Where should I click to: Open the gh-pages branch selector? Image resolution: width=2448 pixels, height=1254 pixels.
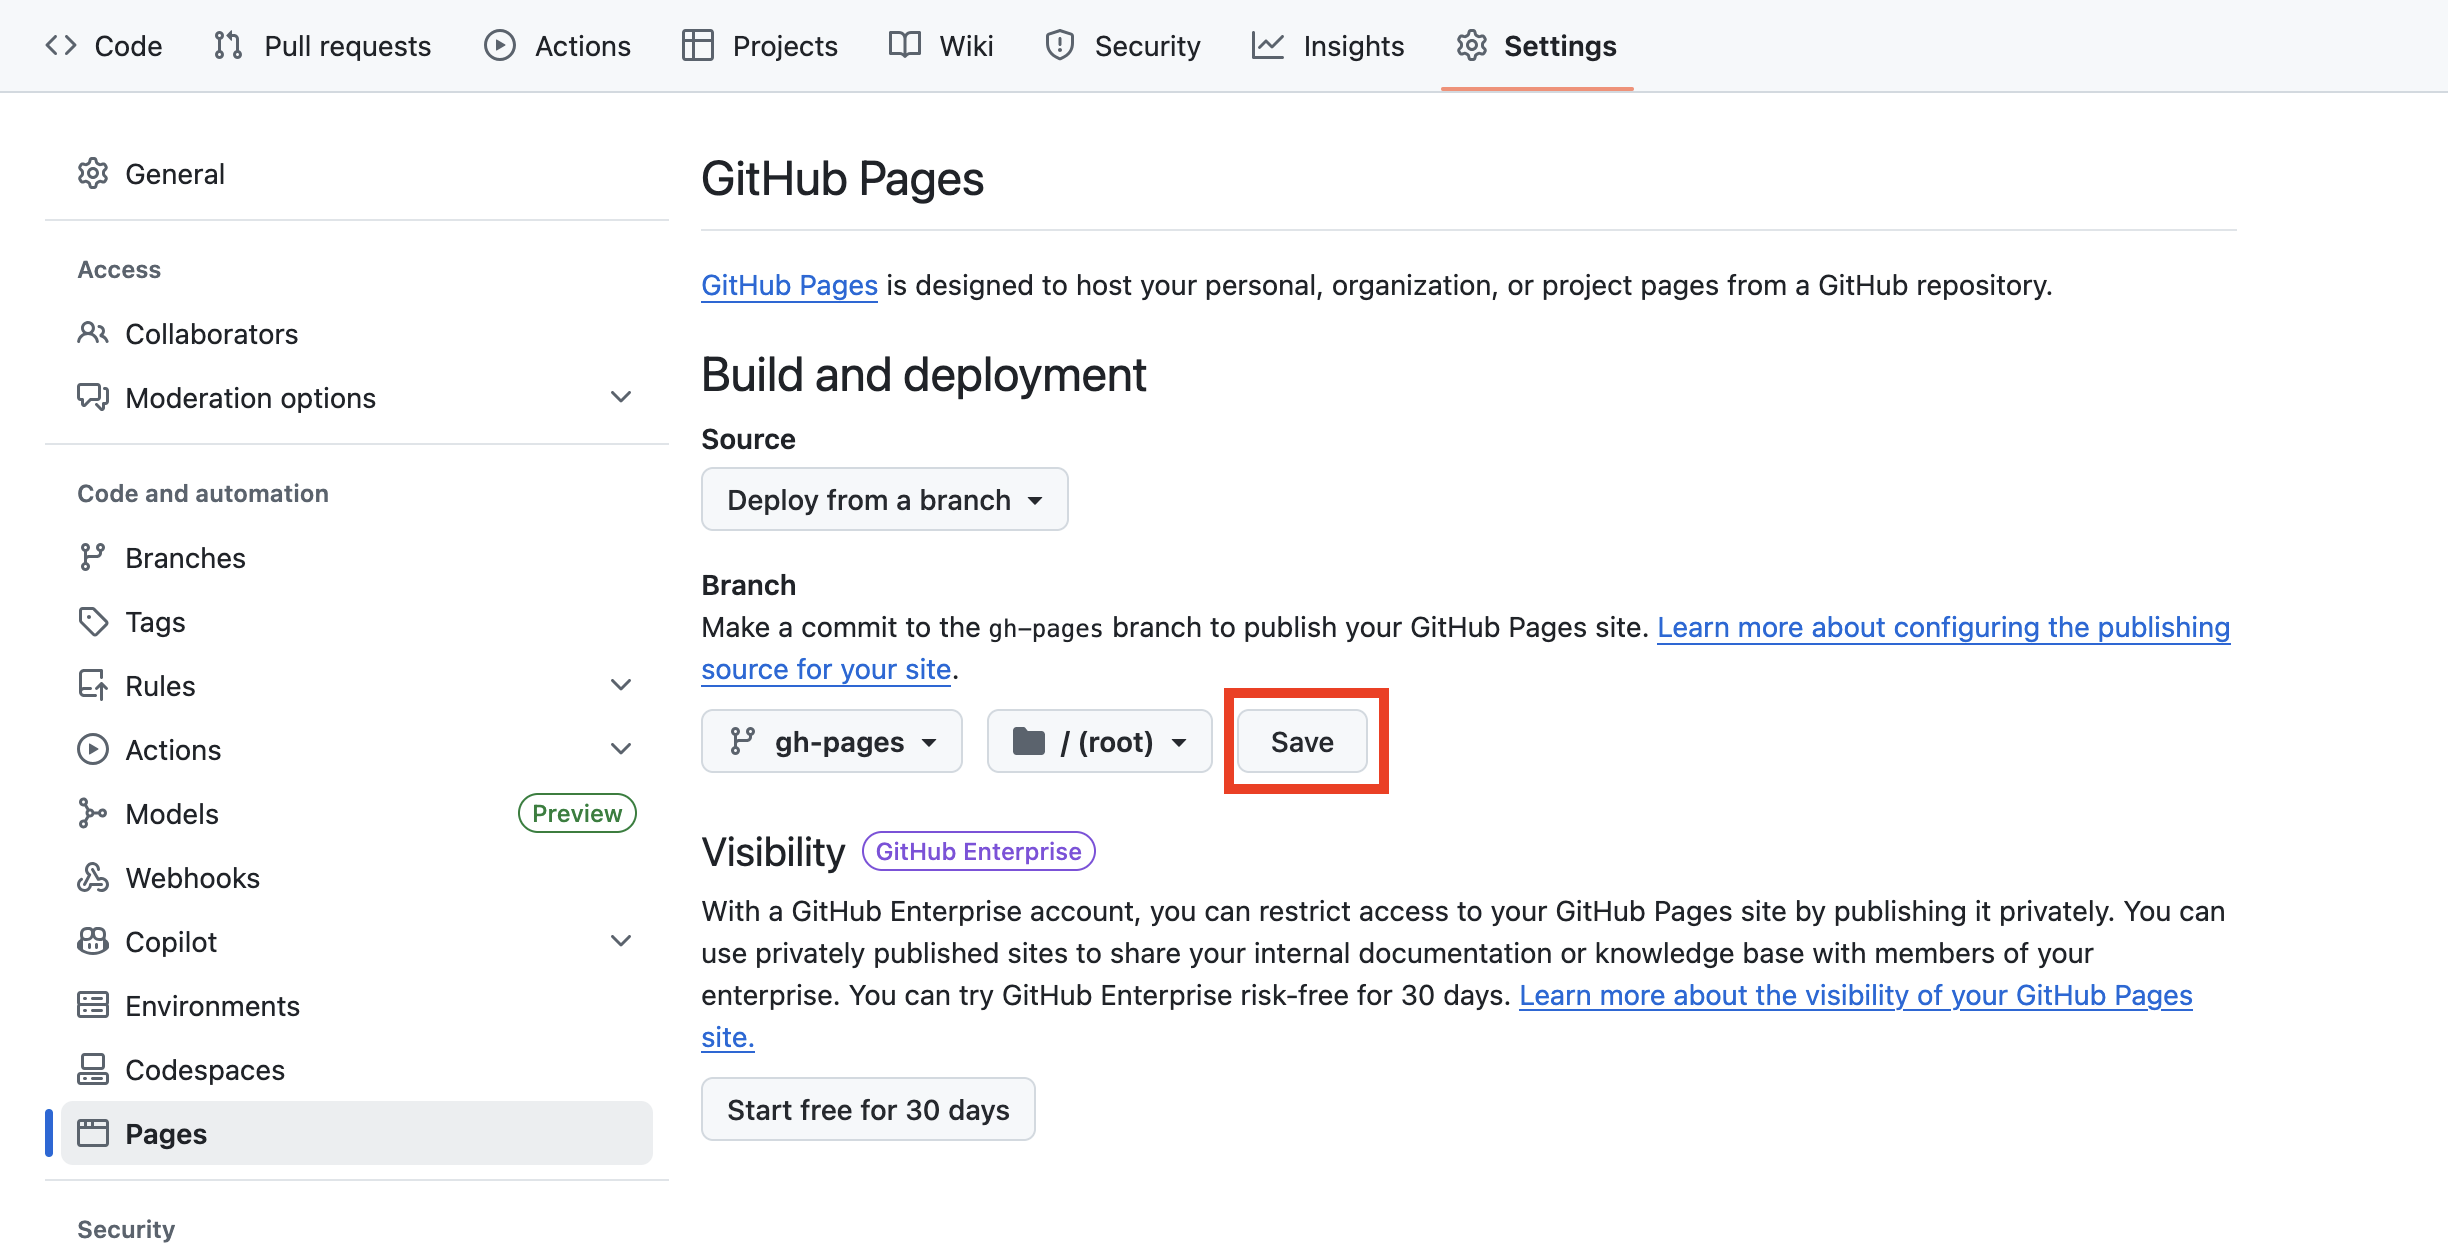point(831,742)
